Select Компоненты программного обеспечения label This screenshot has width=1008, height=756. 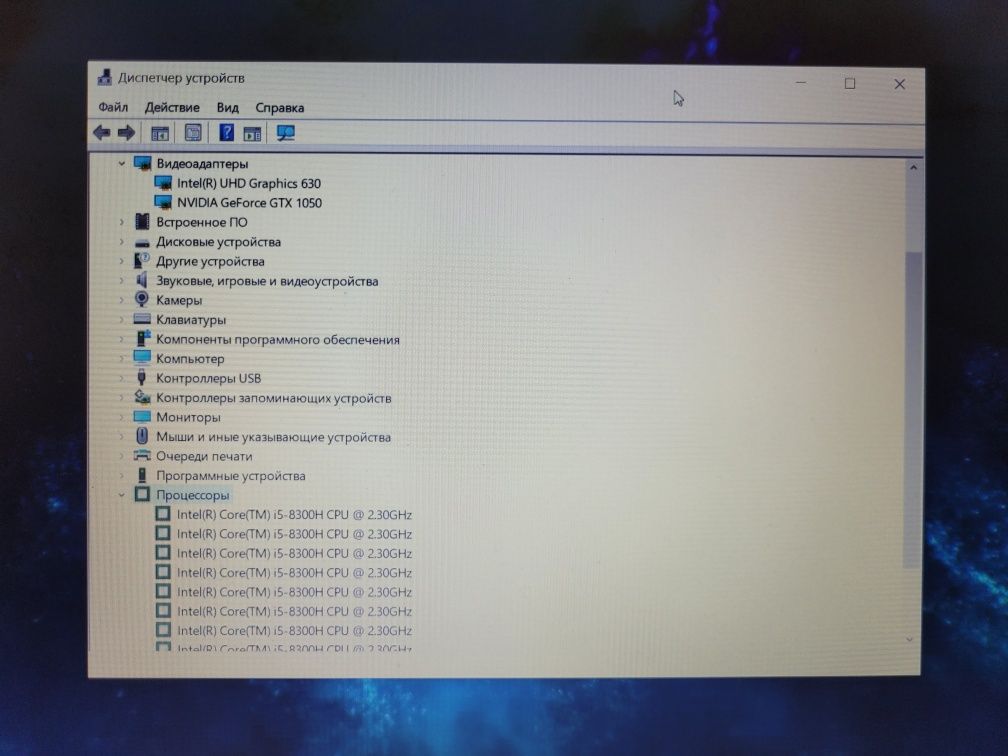(278, 339)
